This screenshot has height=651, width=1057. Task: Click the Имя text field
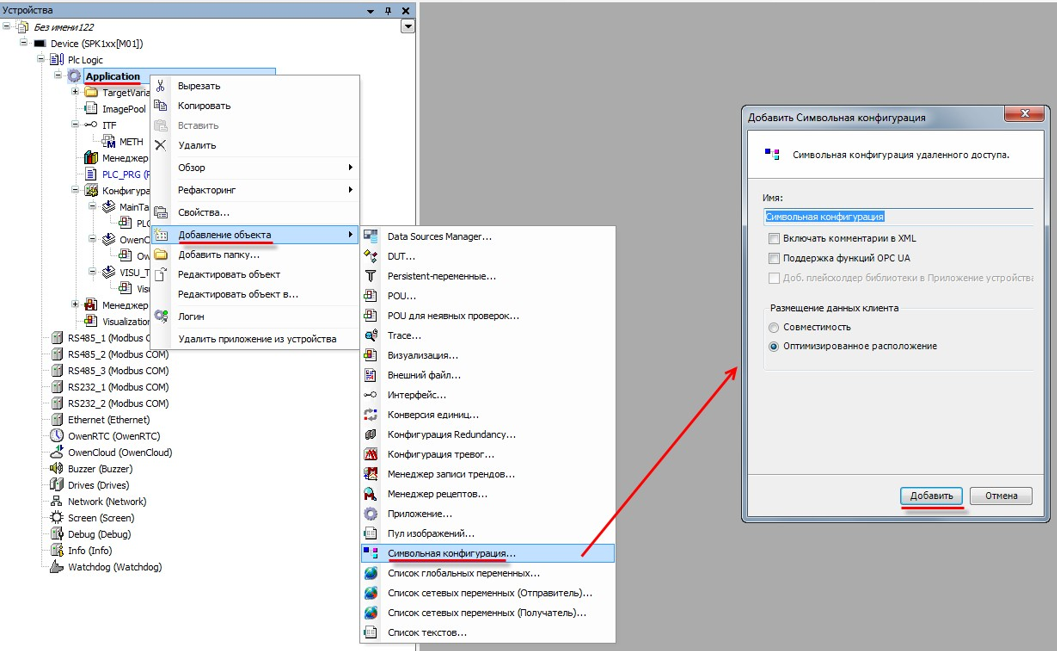(897, 216)
